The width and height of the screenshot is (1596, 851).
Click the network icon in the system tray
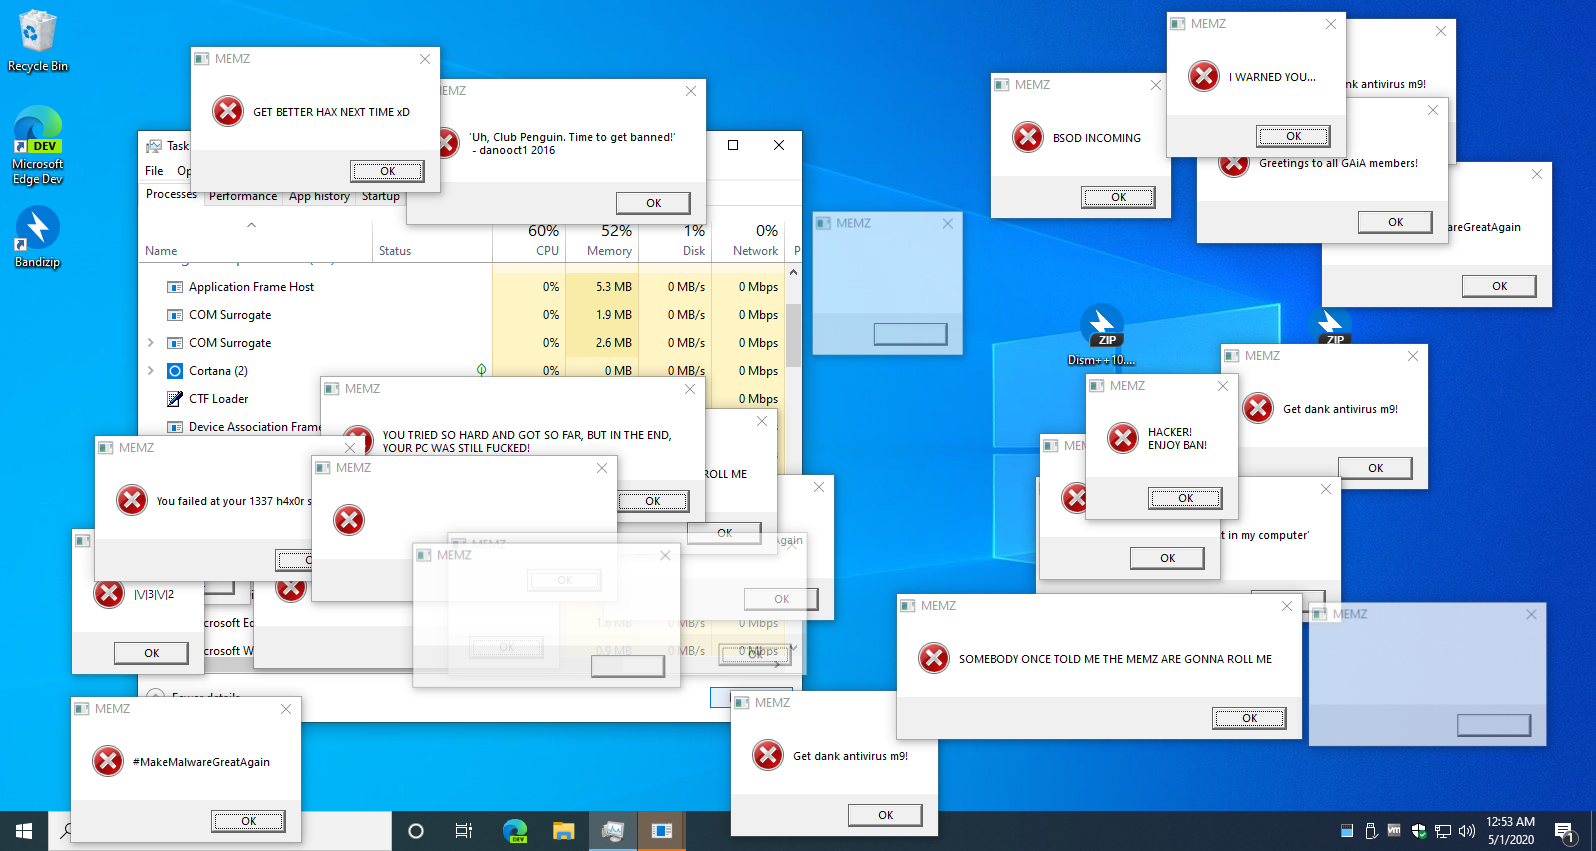tap(1443, 831)
